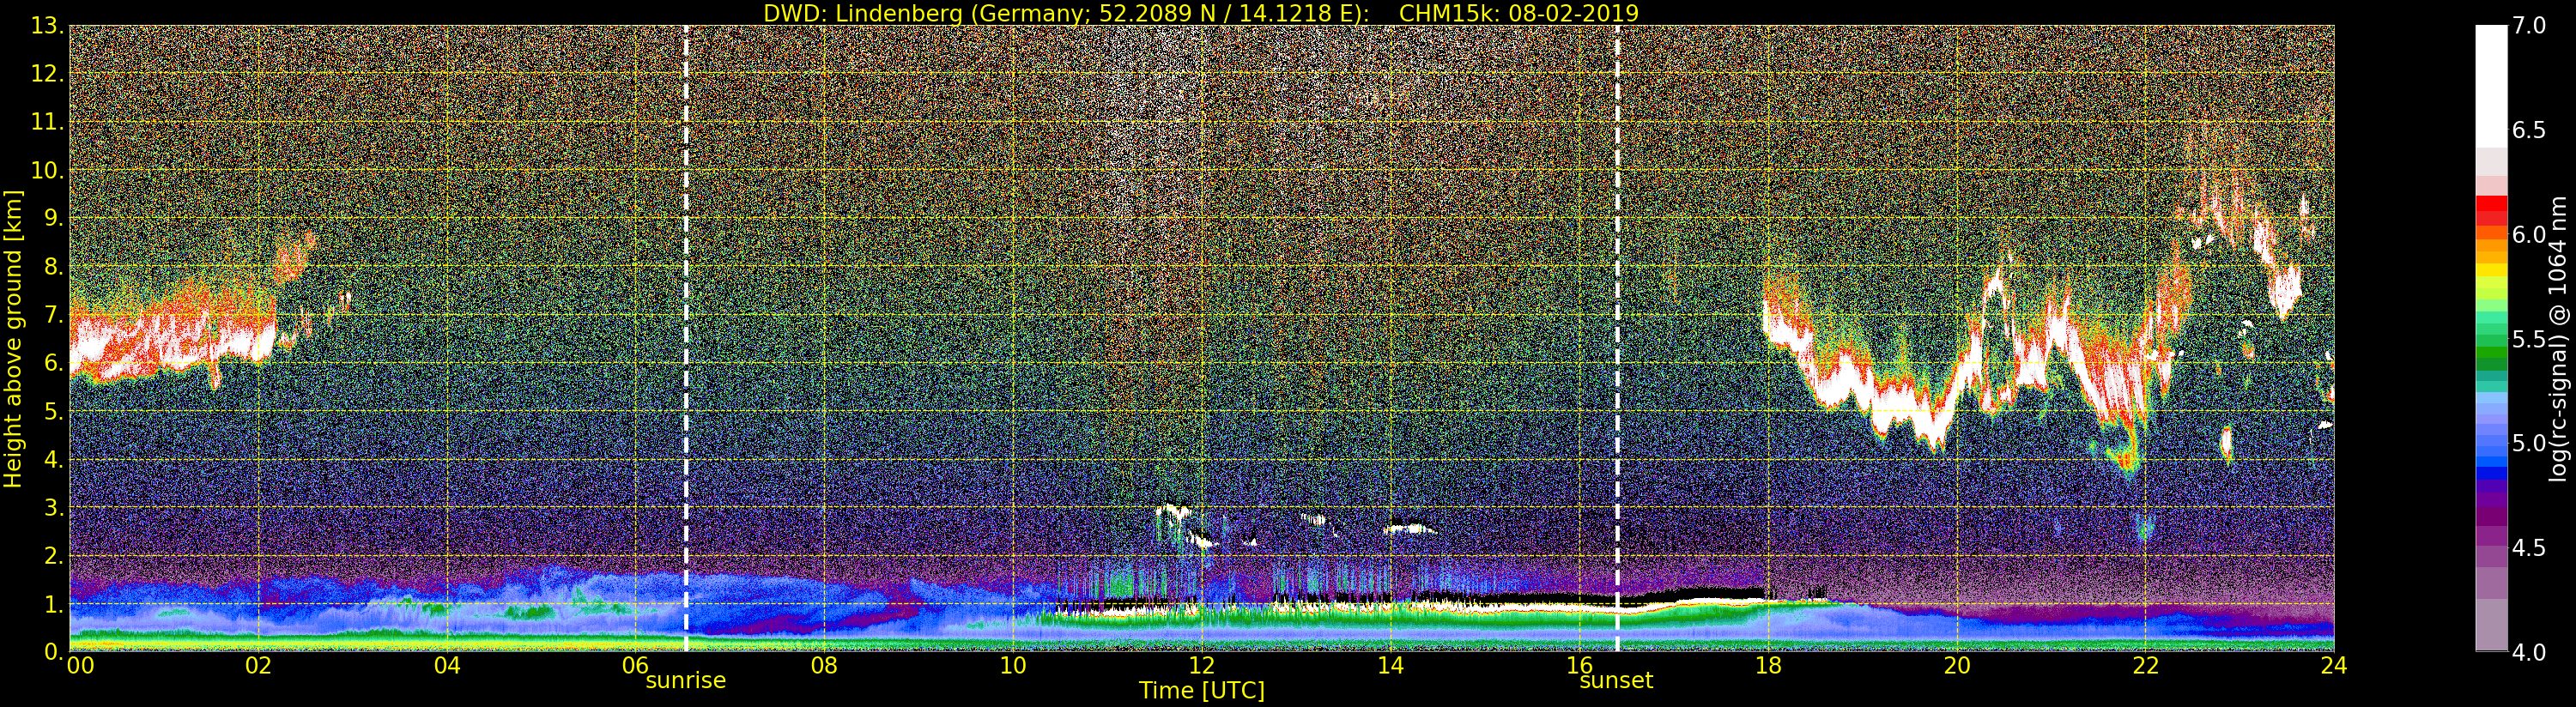The image size is (2576, 707).
Task: Click the time axis tick label '16'
Action: pyautogui.click(x=1579, y=666)
